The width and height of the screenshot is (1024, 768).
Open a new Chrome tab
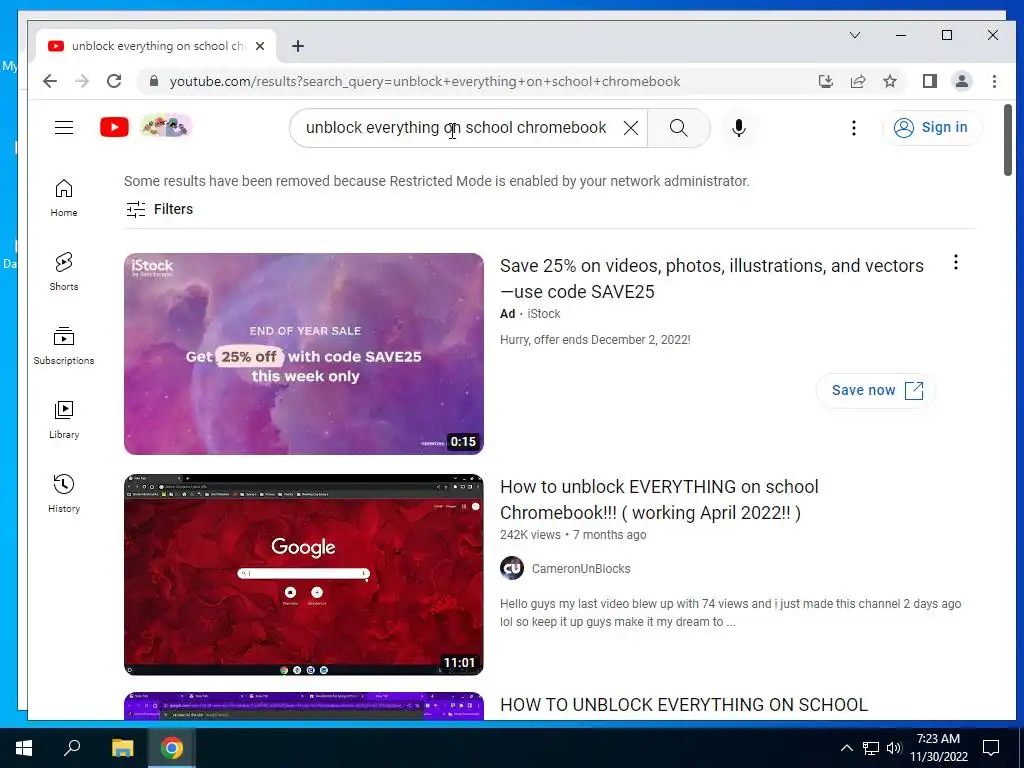[298, 46]
